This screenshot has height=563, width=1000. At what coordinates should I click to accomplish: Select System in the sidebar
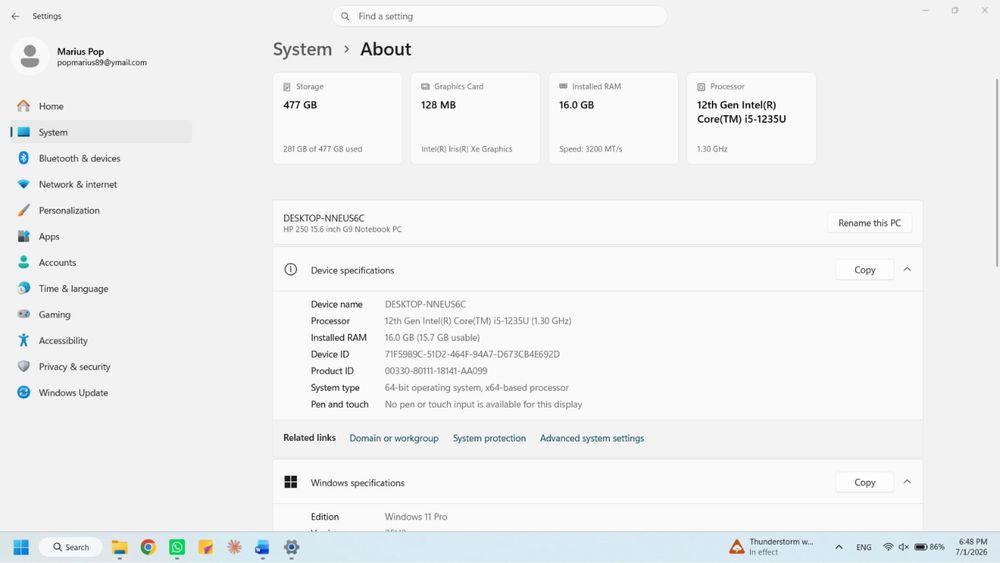[x=101, y=132]
